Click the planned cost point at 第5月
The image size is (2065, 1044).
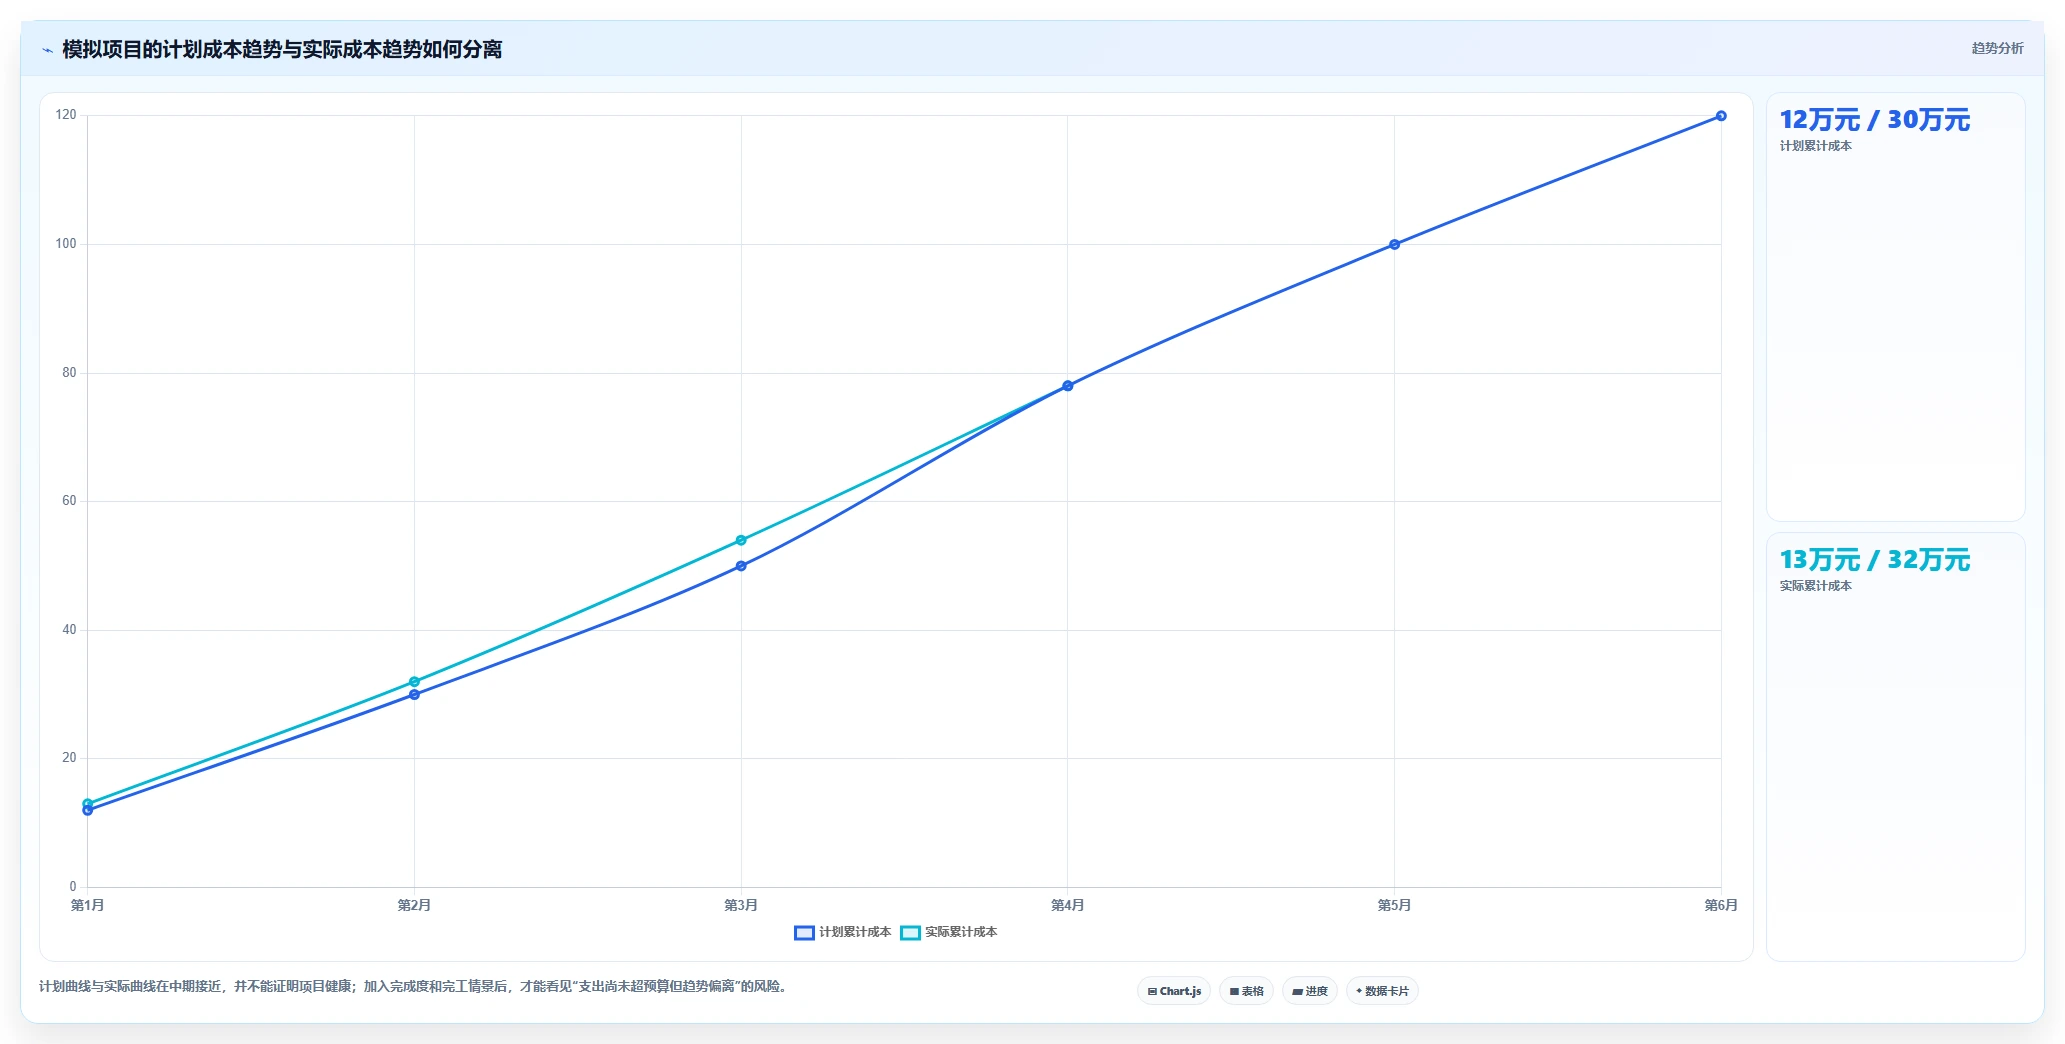pyautogui.click(x=1394, y=244)
